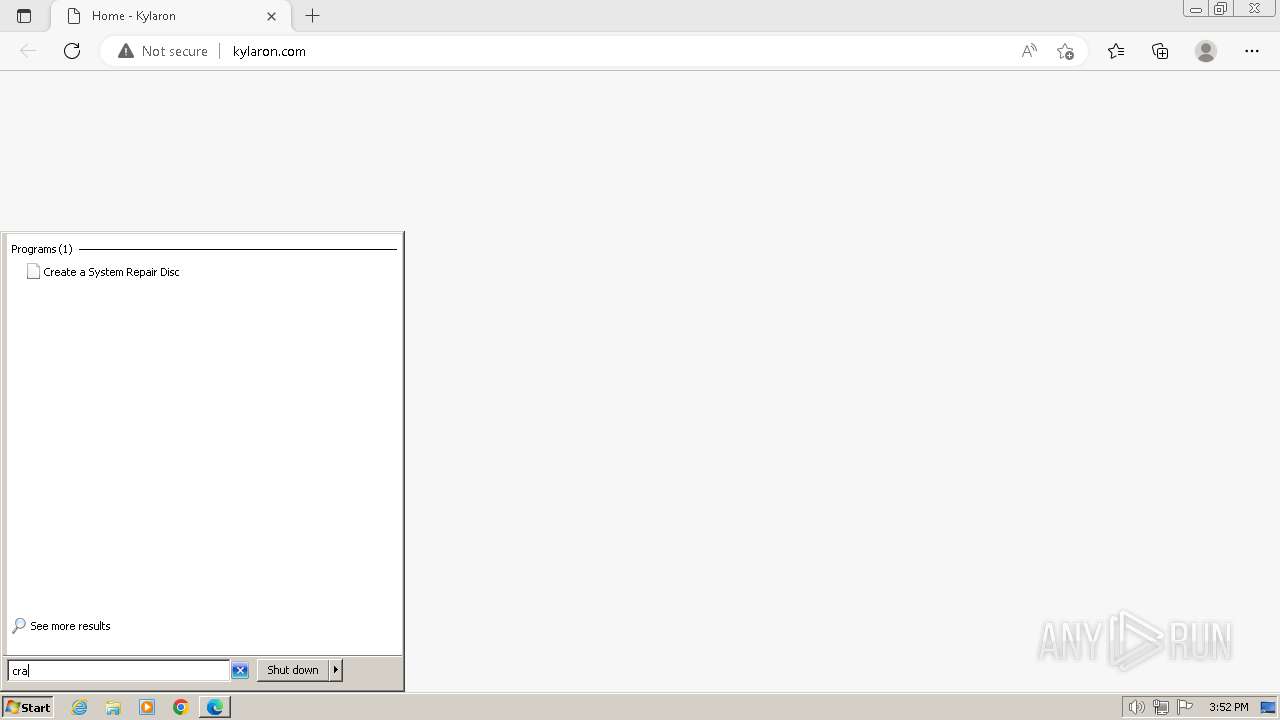Viewport: 1280px width, 720px height.
Task: Open the Favorites list
Action: pos(1116,51)
